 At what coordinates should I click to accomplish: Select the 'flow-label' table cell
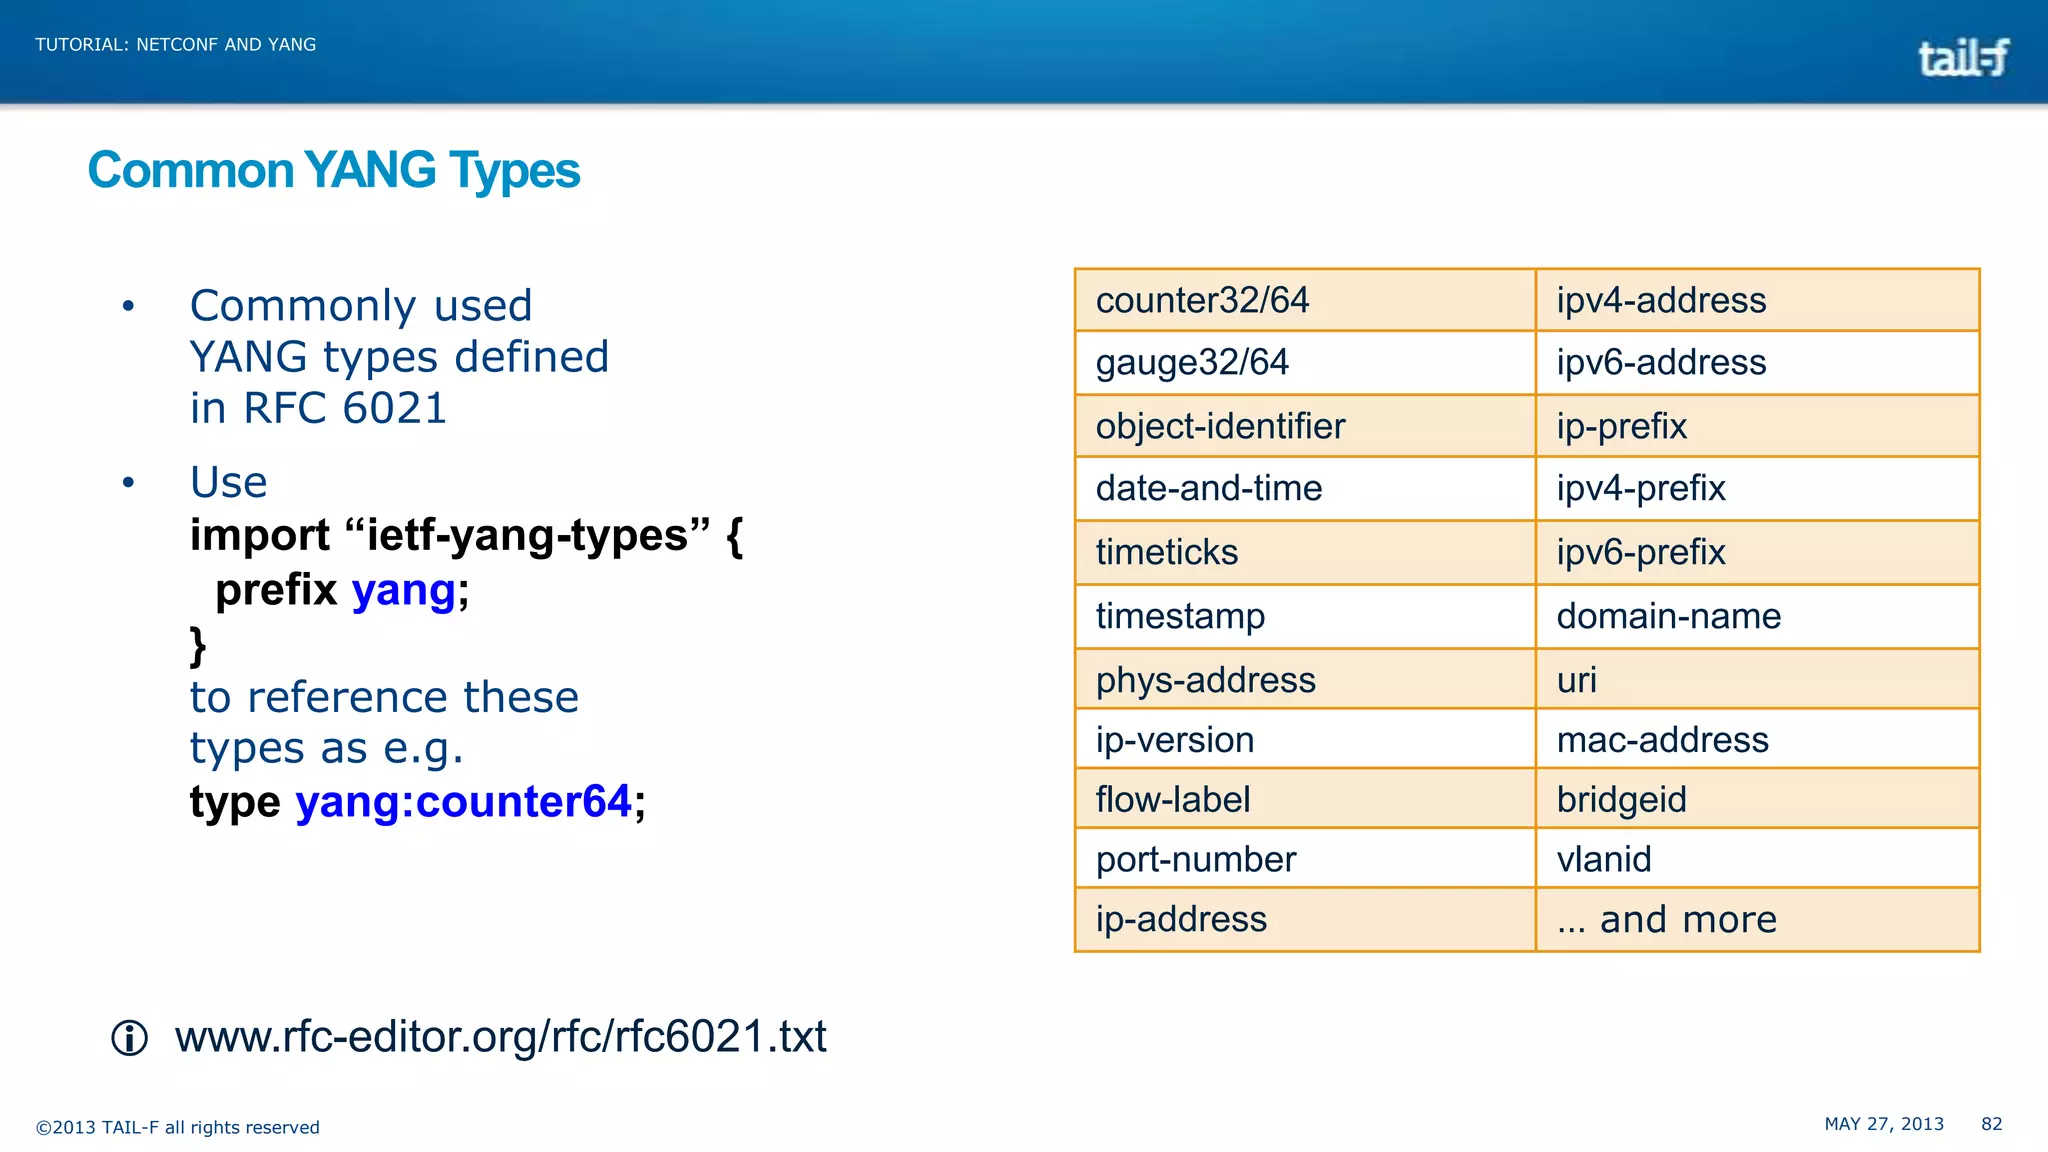point(1305,799)
